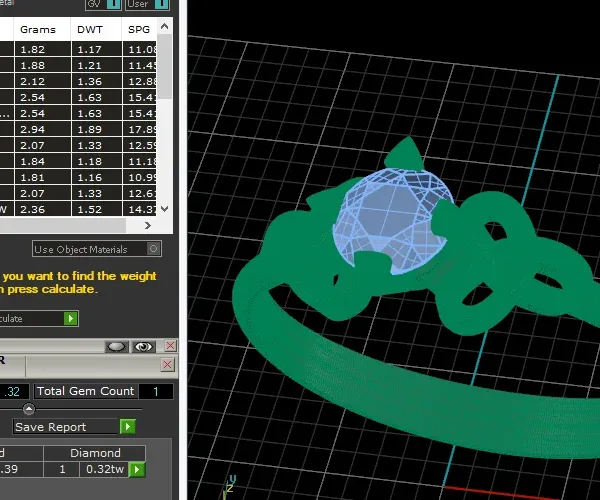Screen dimensions: 600x500
Task: Toggle the Use Object Materials option
Action: [x=97, y=249]
